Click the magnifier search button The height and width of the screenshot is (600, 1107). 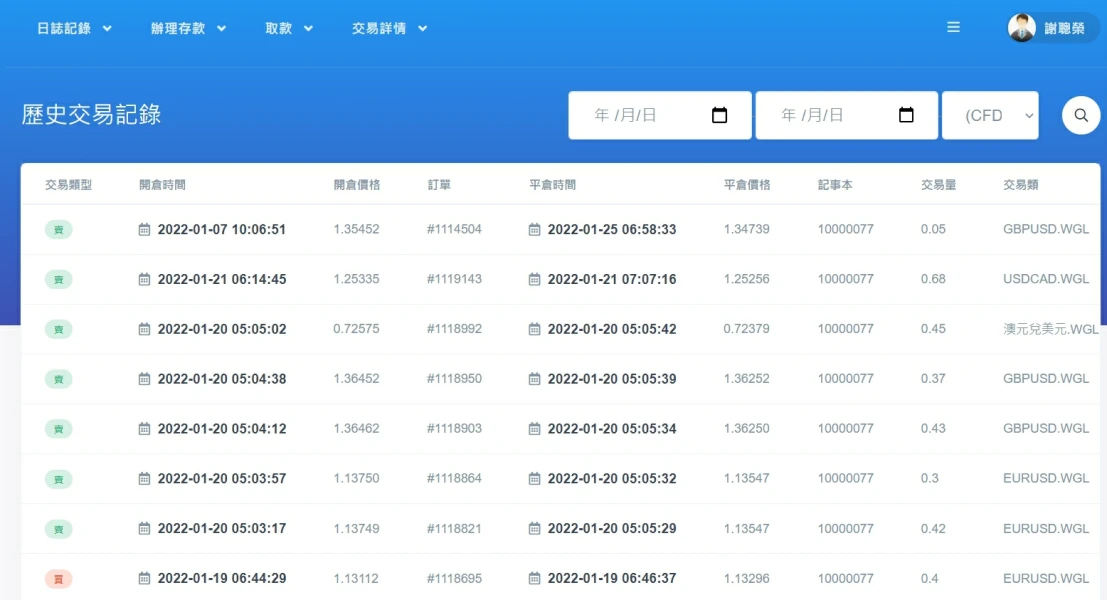(x=1080, y=115)
